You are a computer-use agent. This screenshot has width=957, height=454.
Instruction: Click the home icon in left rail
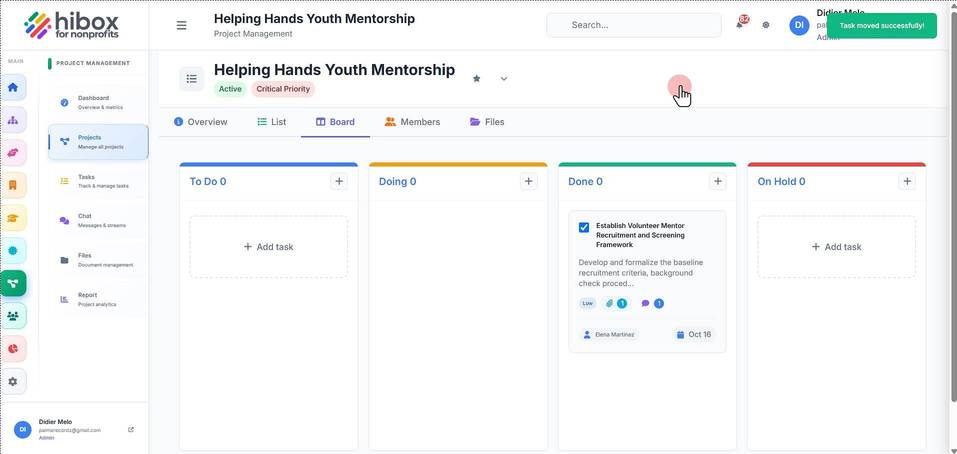[x=13, y=87]
